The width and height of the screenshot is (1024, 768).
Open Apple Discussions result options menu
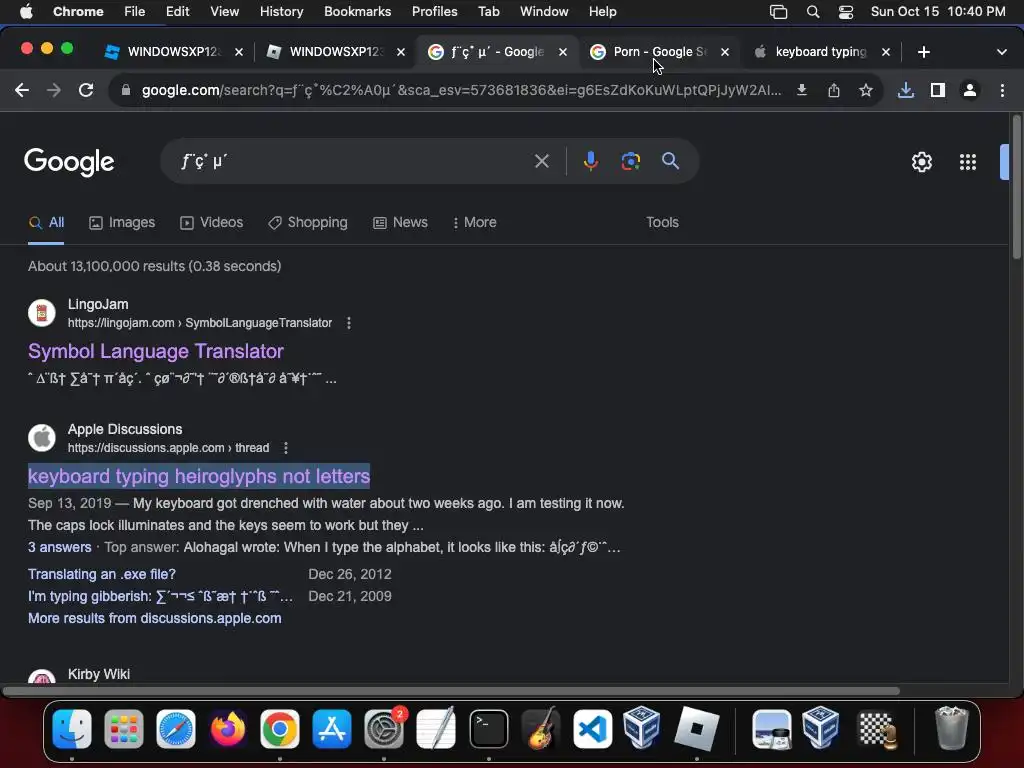(285, 448)
